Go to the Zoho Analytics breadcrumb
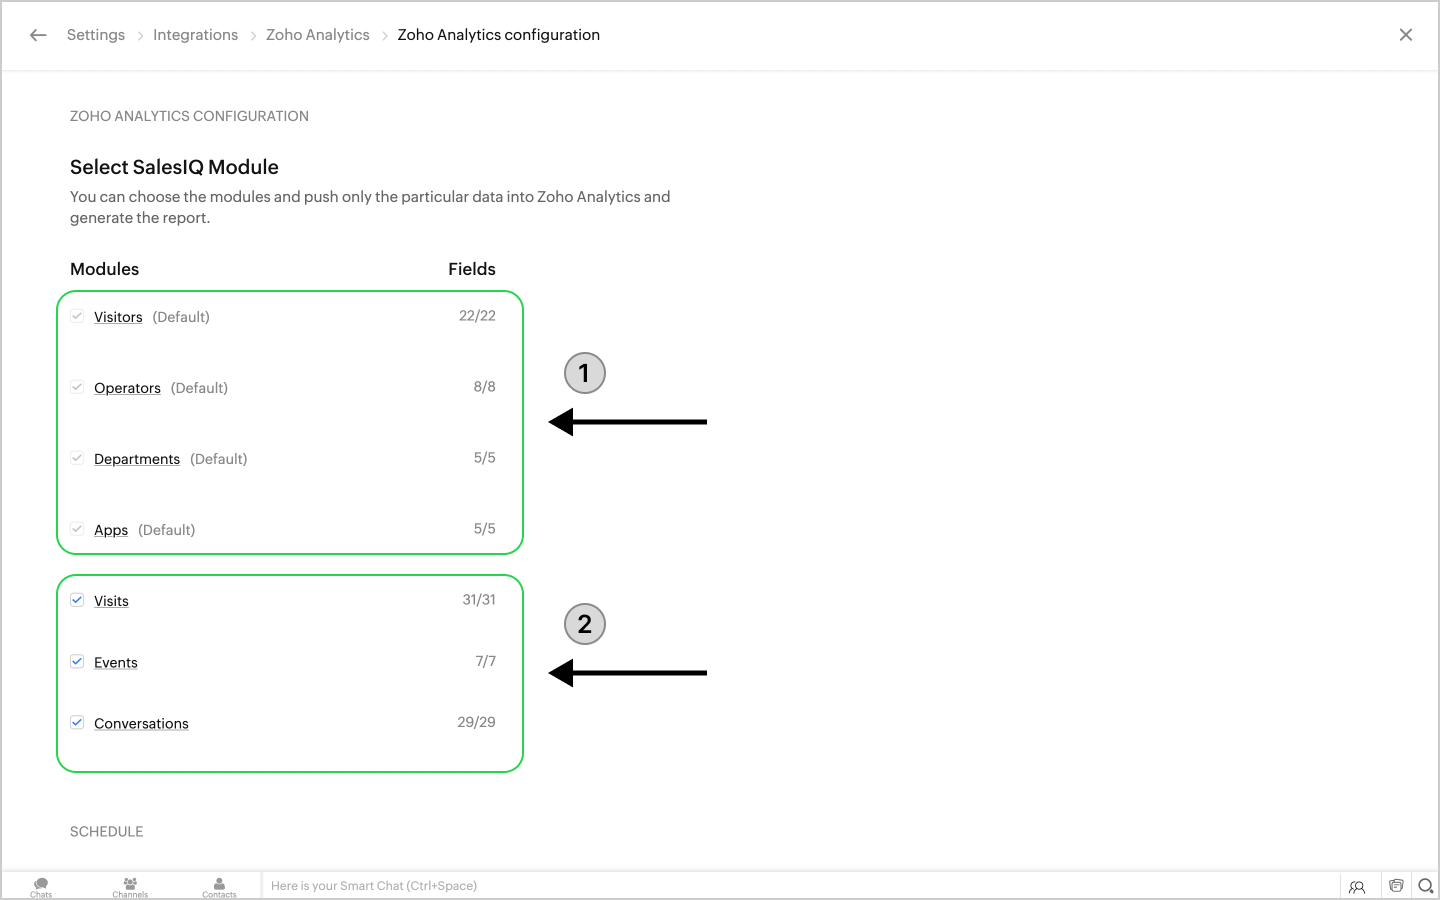This screenshot has width=1440, height=900. coord(317,35)
